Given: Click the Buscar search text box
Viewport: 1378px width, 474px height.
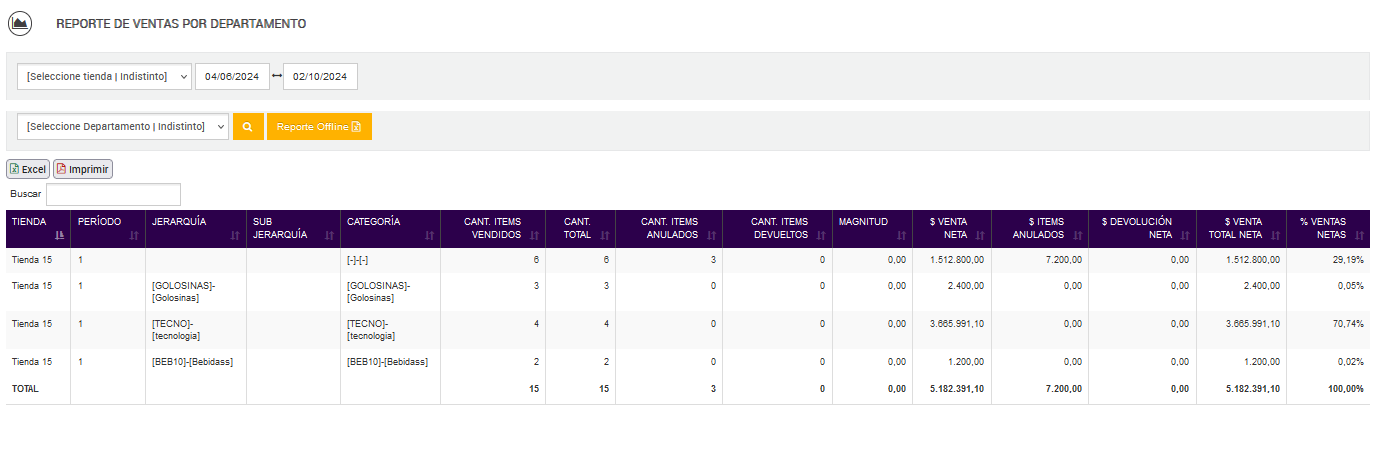Looking at the screenshot, I should [113, 194].
